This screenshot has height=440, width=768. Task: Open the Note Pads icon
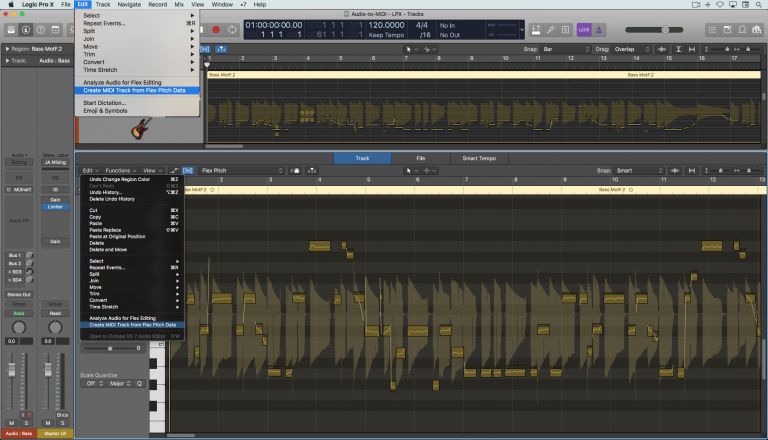(727, 30)
